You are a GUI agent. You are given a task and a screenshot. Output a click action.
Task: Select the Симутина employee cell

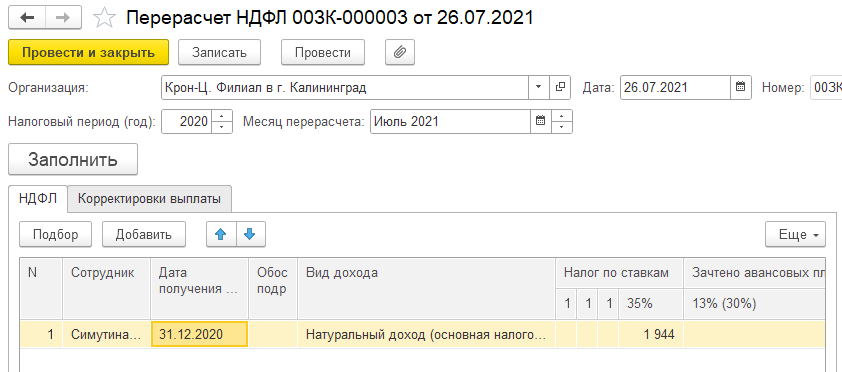pos(106,334)
